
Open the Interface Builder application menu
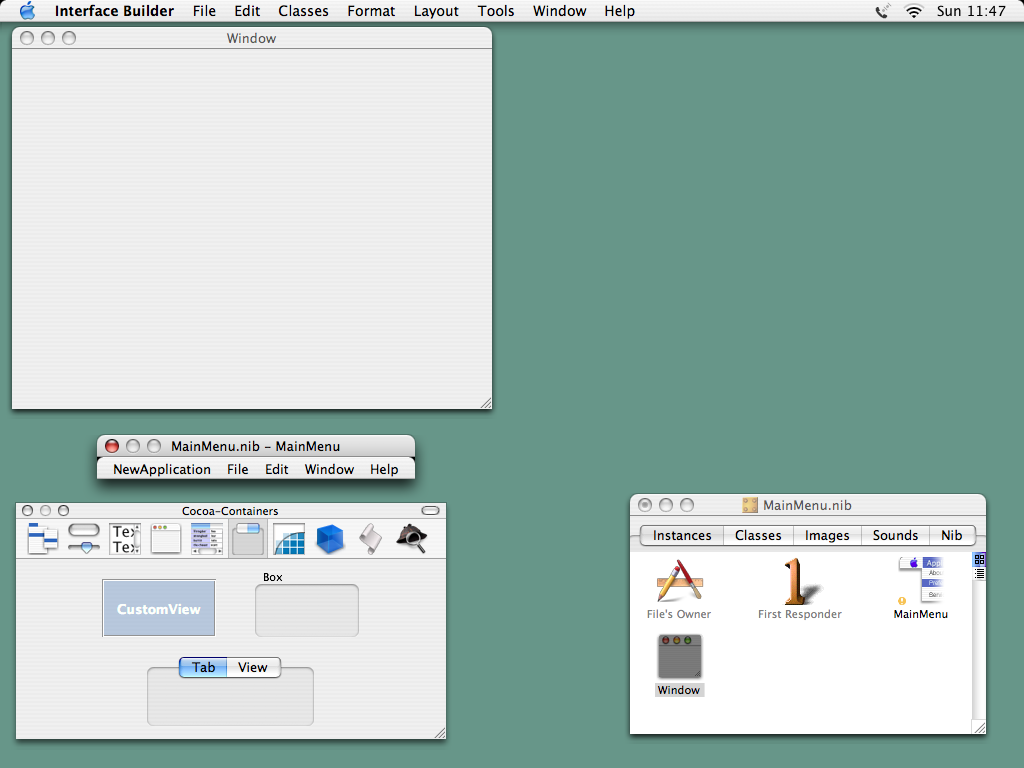click(114, 11)
